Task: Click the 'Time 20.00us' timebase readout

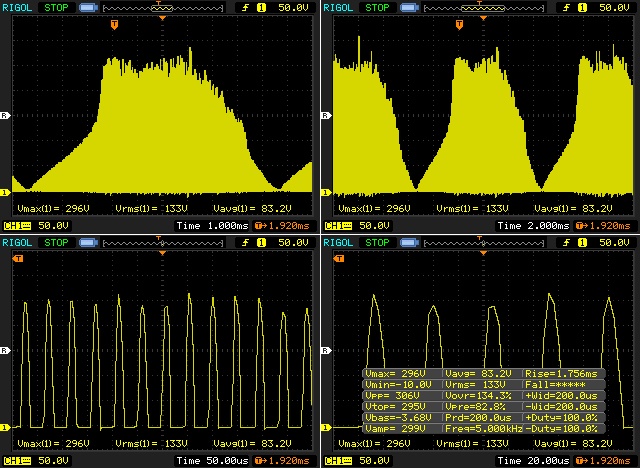Action: coord(533,461)
